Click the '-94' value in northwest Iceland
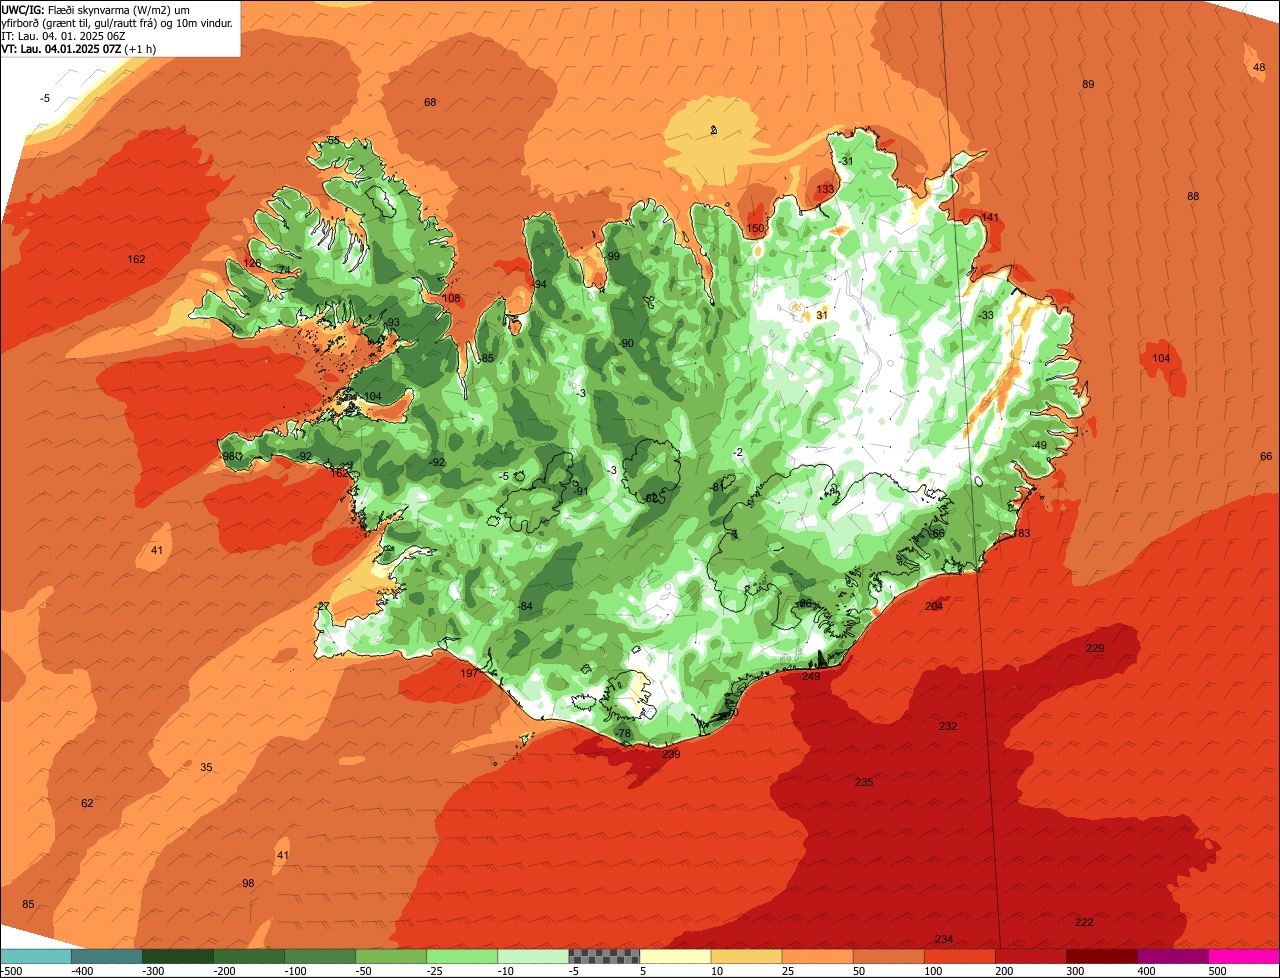 coord(539,285)
